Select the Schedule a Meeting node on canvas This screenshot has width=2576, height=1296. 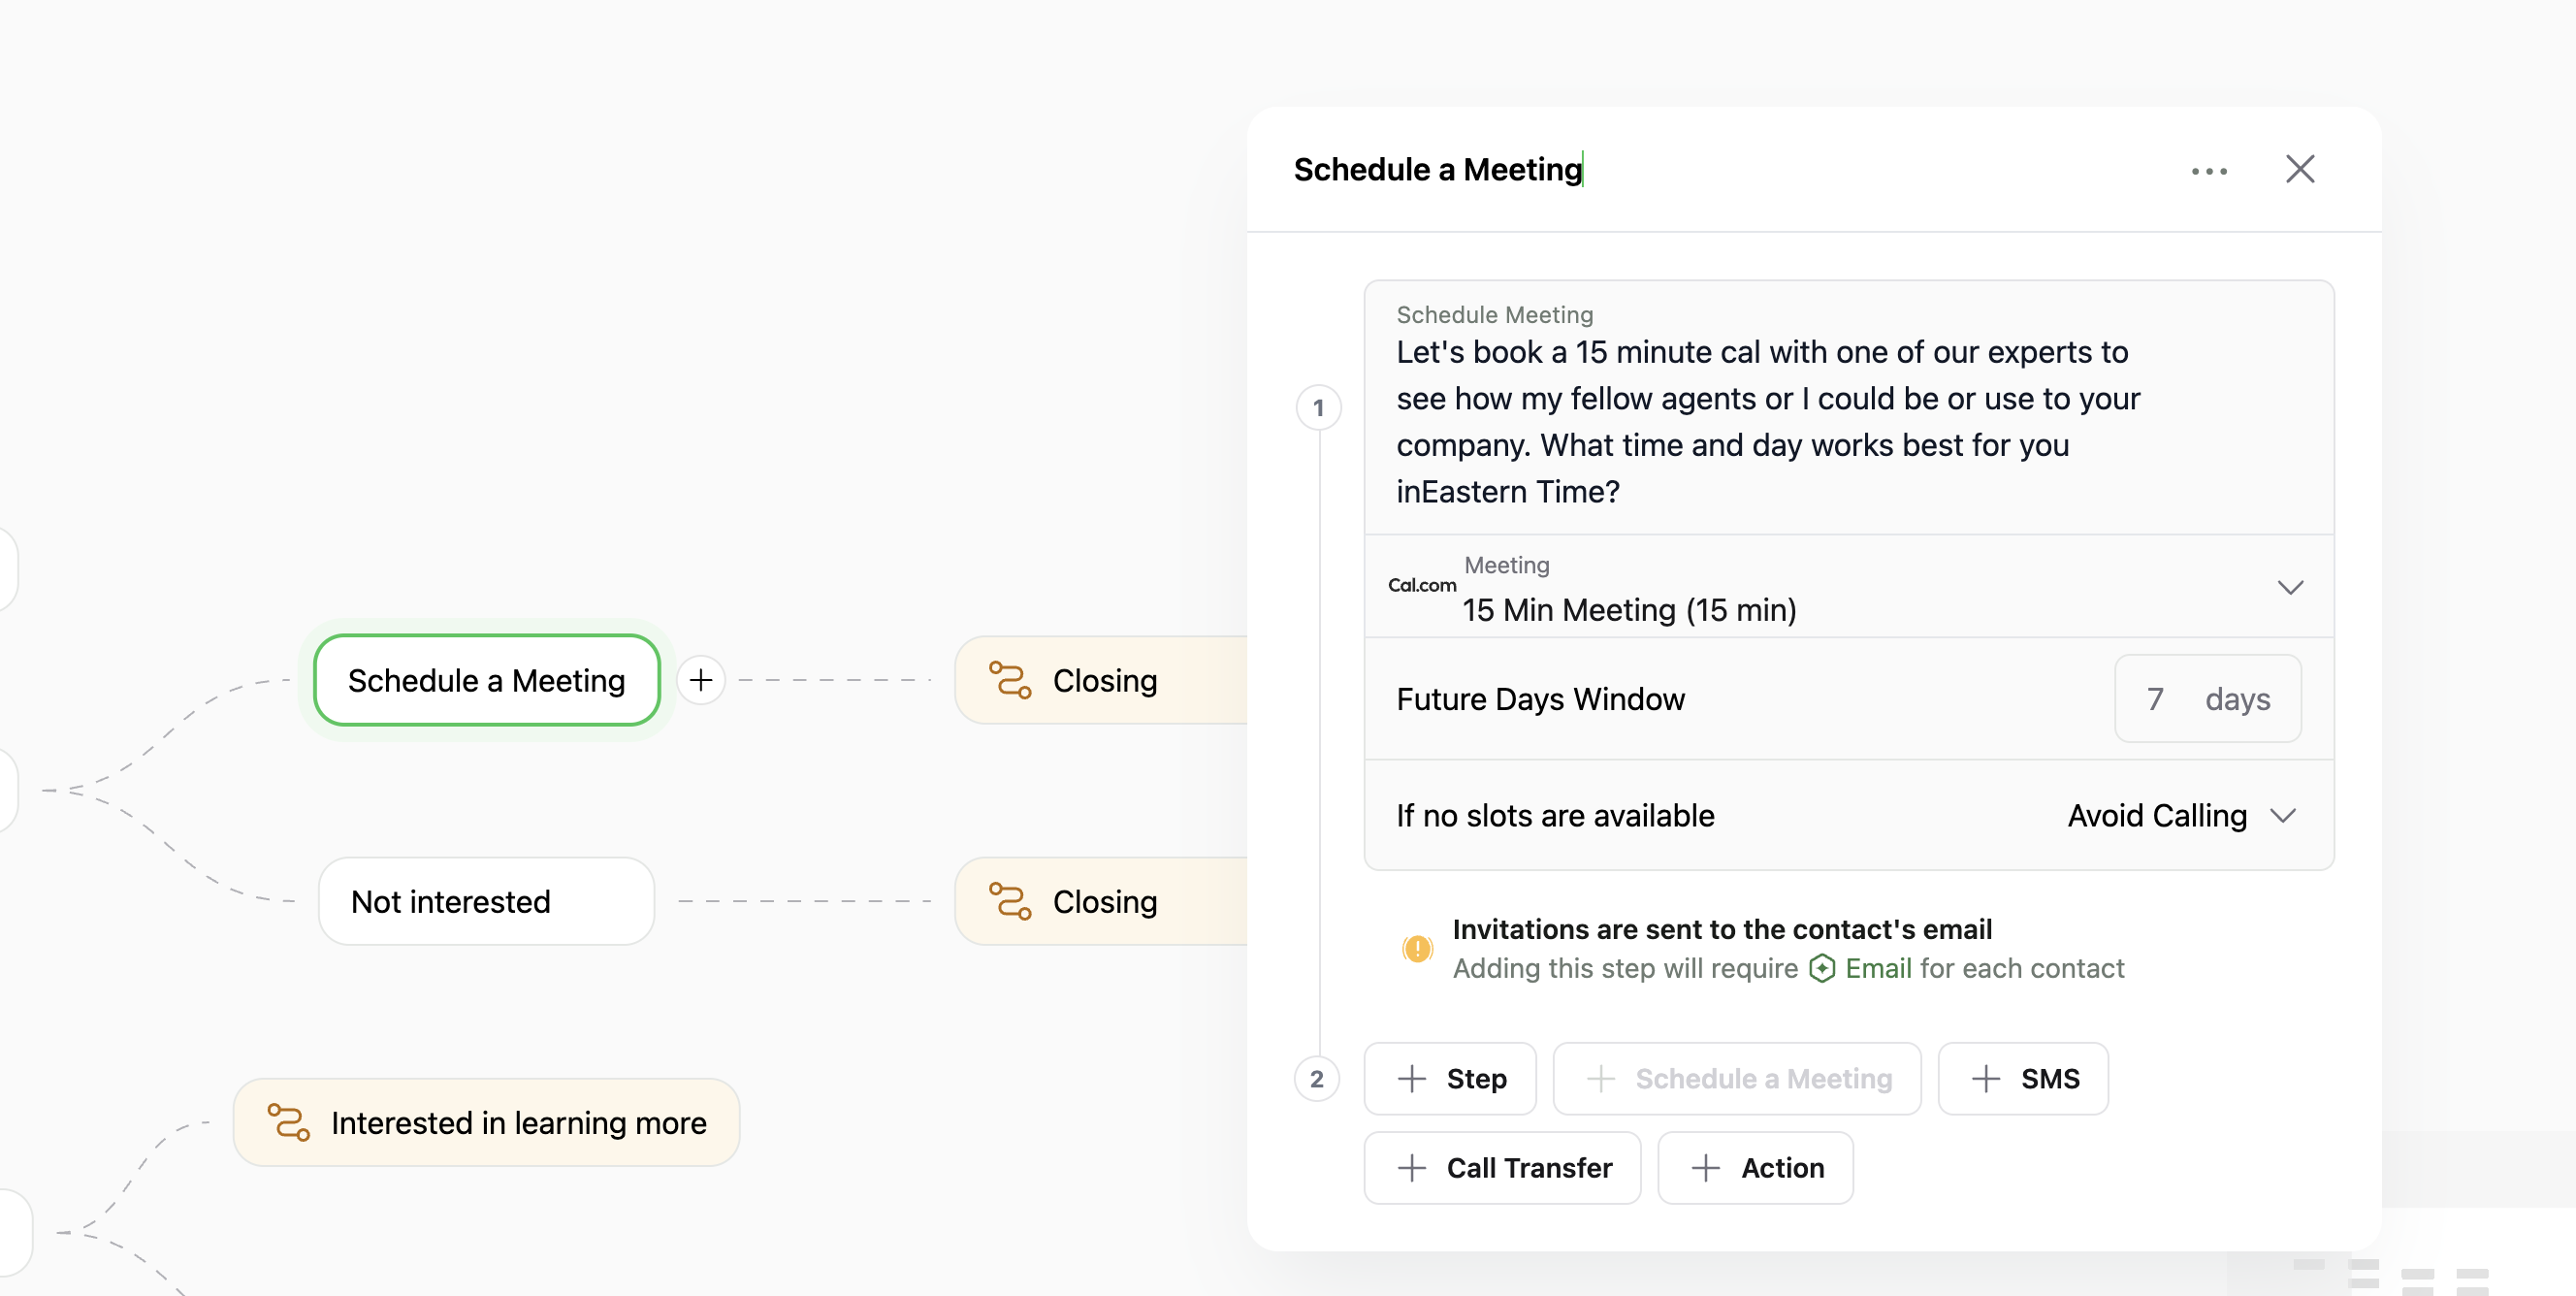click(x=486, y=680)
